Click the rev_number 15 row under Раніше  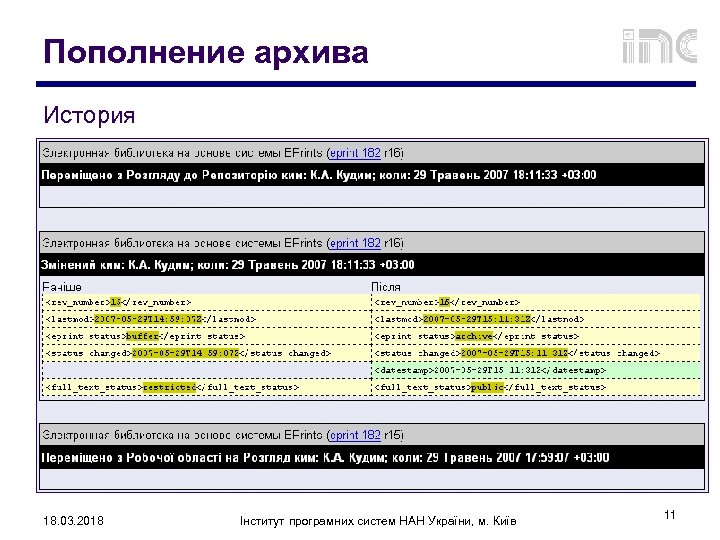[x=207, y=302]
